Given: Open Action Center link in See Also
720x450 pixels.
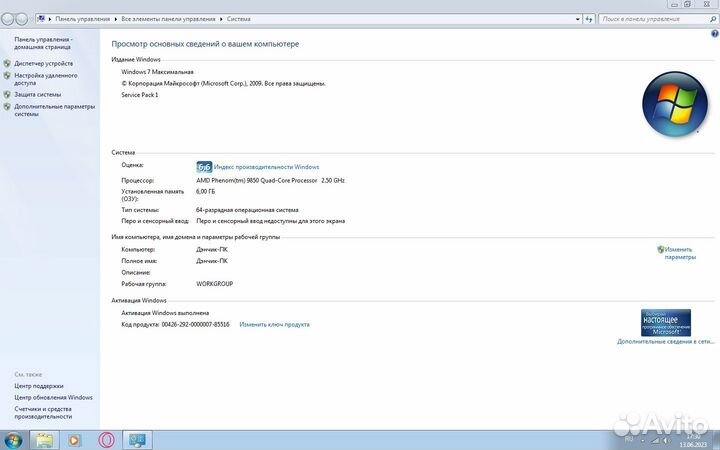Looking at the screenshot, I should 39,385.
